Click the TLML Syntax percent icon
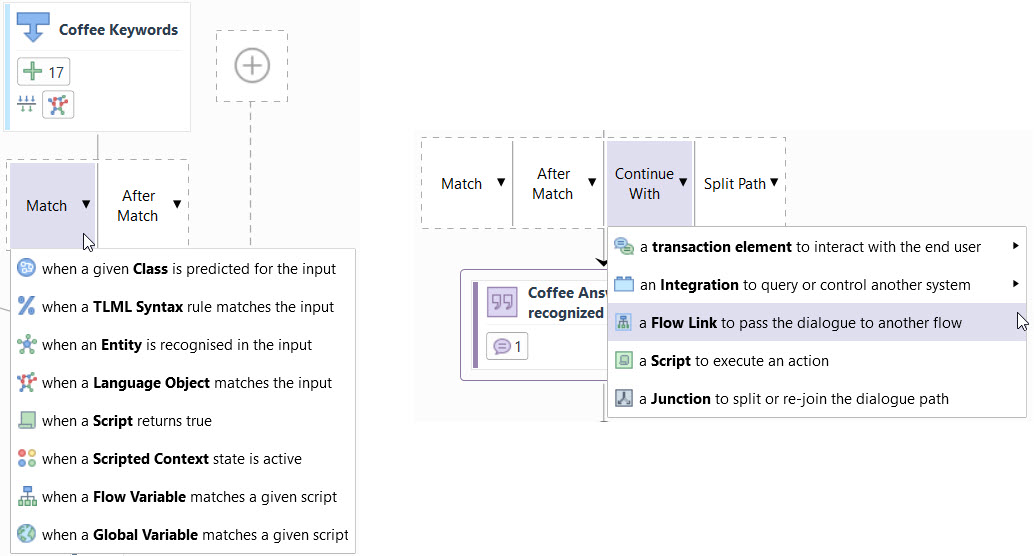This screenshot has height=556, width=1034. (x=27, y=306)
